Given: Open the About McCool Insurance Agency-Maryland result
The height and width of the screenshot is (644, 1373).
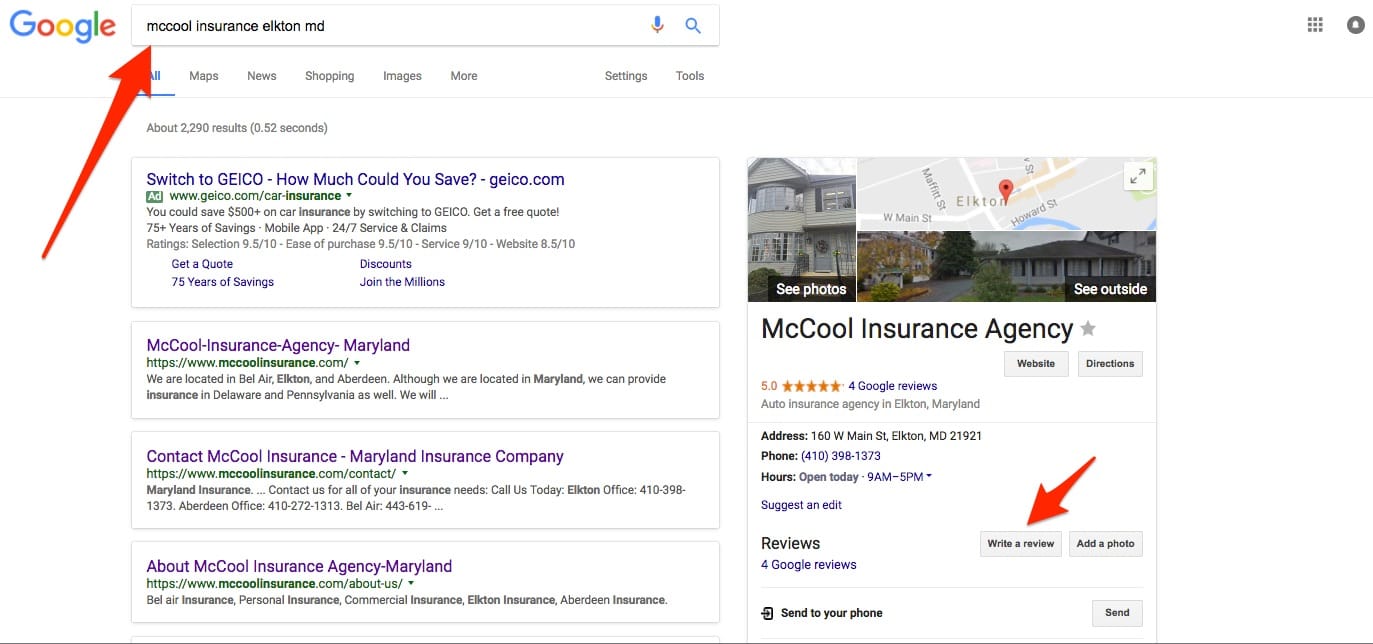Looking at the screenshot, I should (x=299, y=566).
